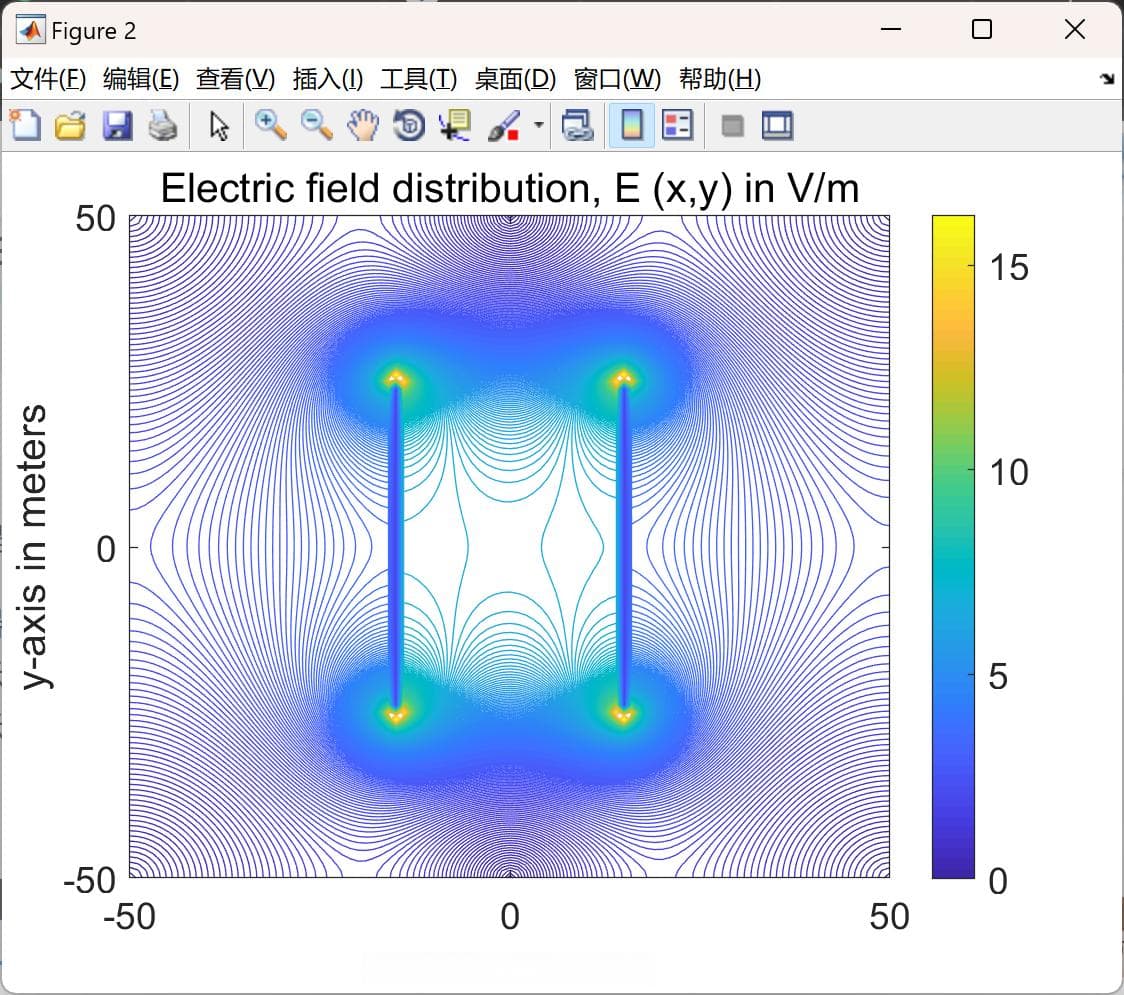Toggle the Insert Legend button
The height and width of the screenshot is (995, 1124).
pyautogui.click(x=677, y=125)
